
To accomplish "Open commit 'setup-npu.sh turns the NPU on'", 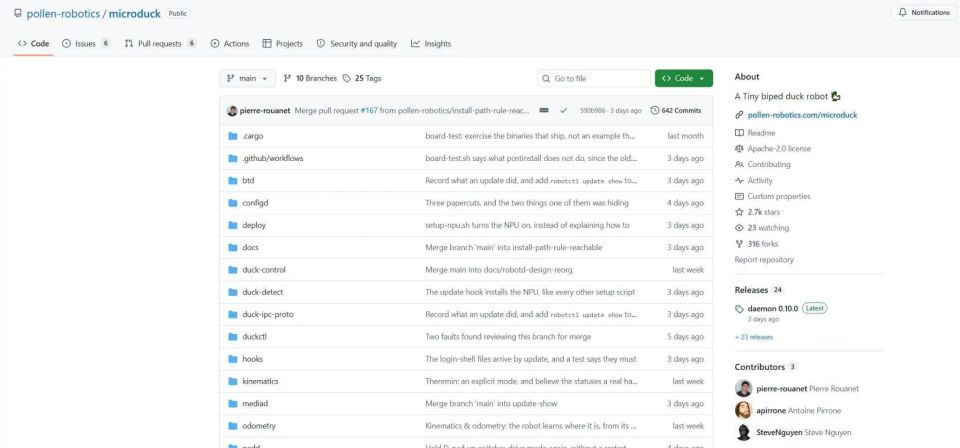I will click(527, 225).
